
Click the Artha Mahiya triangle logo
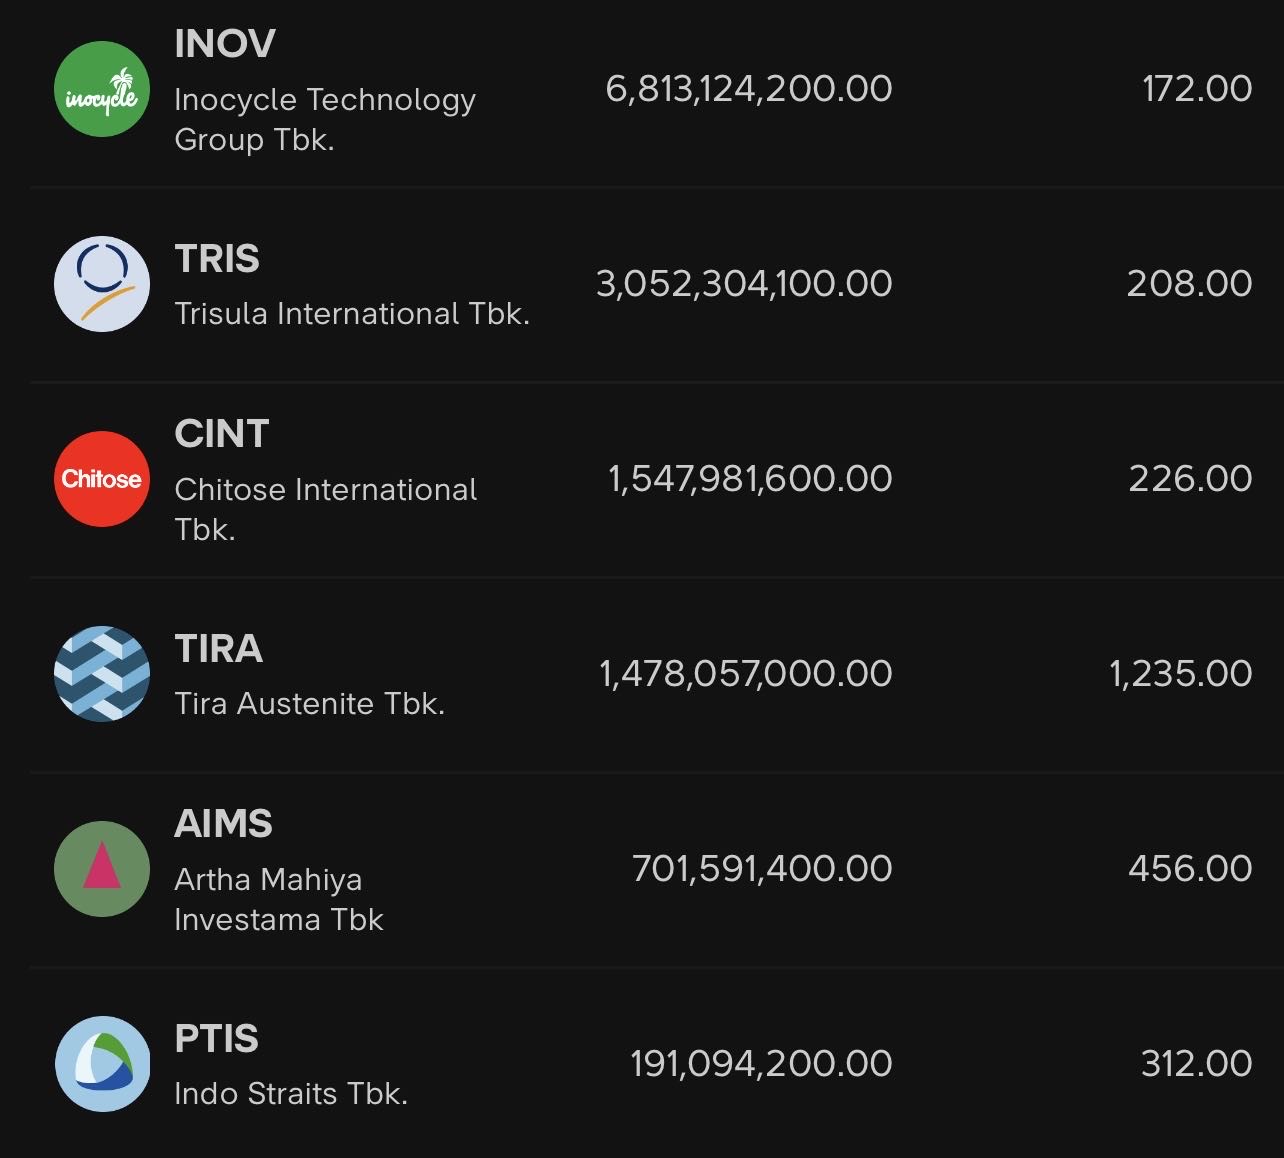click(102, 869)
